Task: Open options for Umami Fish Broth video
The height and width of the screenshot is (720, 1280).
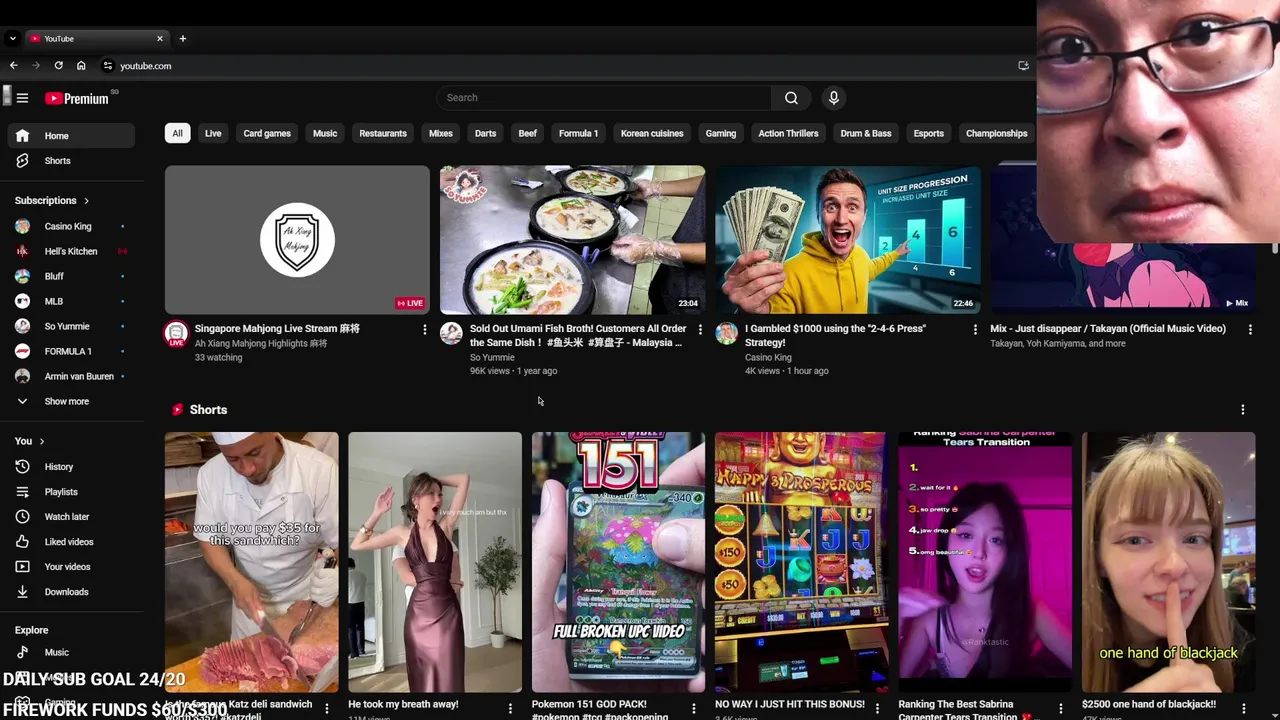Action: (x=700, y=329)
